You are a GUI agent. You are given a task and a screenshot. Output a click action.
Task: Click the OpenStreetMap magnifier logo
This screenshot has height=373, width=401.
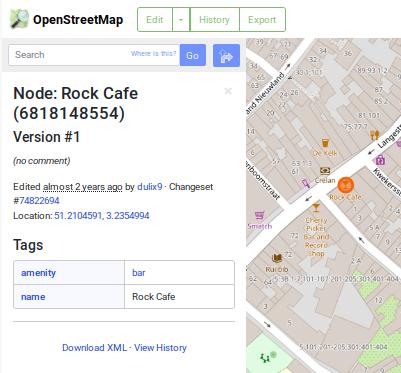pyautogui.click(x=19, y=19)
